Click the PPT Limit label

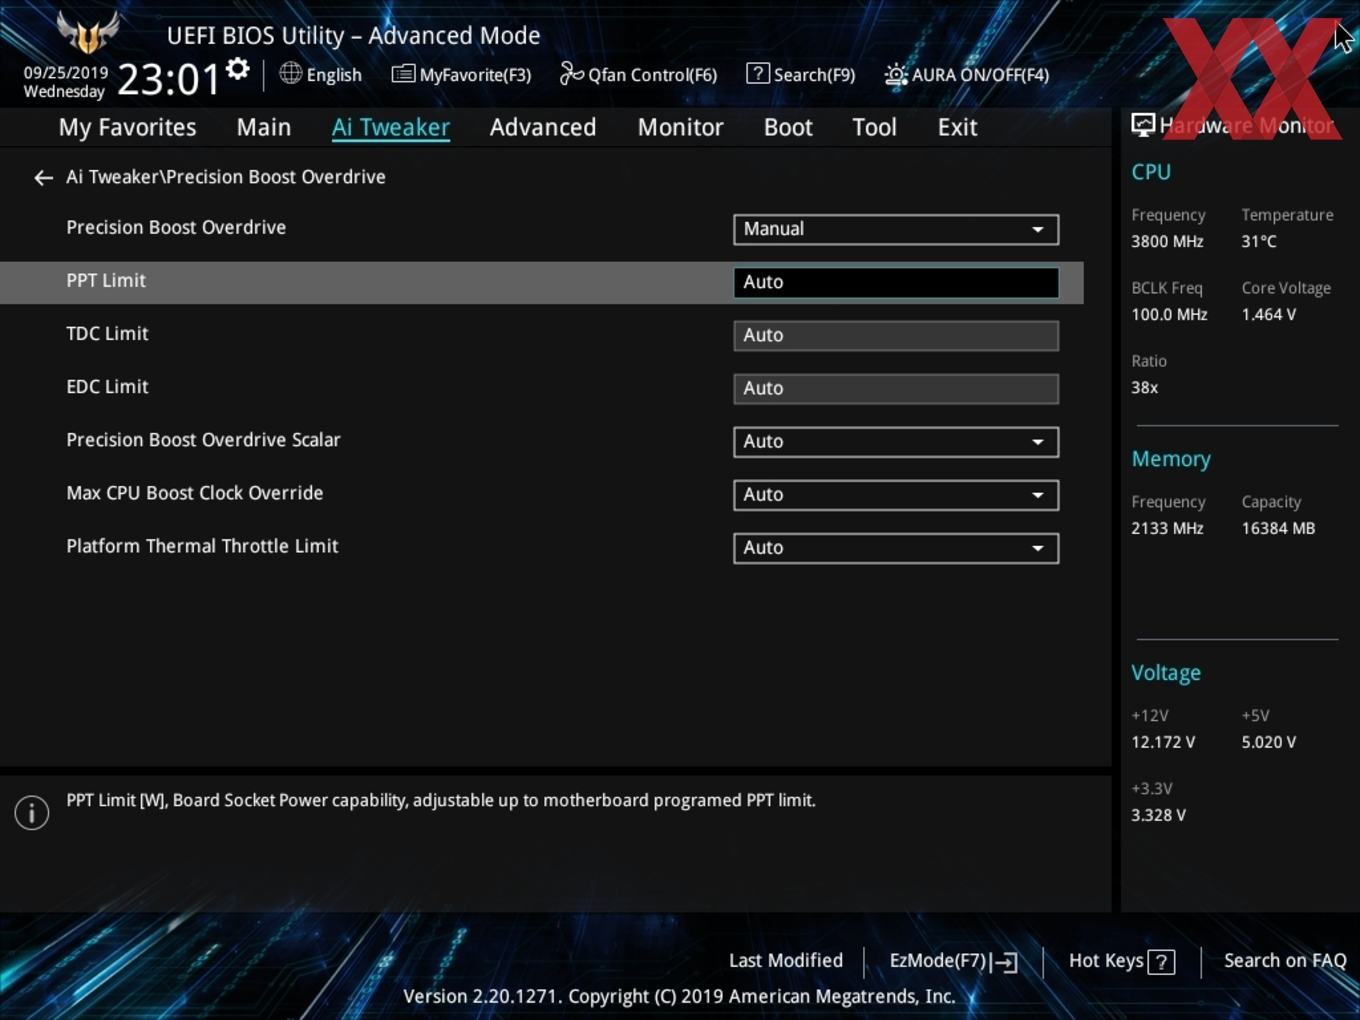(106, 281)
